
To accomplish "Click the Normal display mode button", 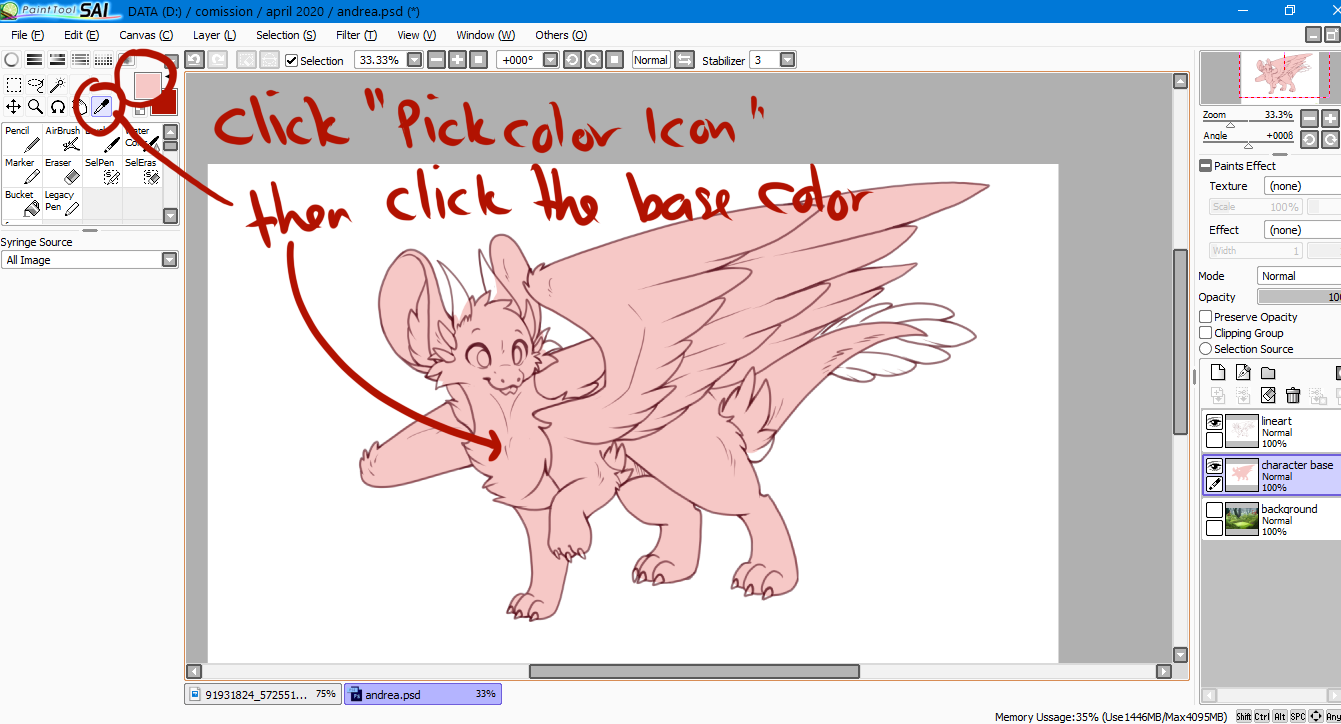I will (650, 60).
